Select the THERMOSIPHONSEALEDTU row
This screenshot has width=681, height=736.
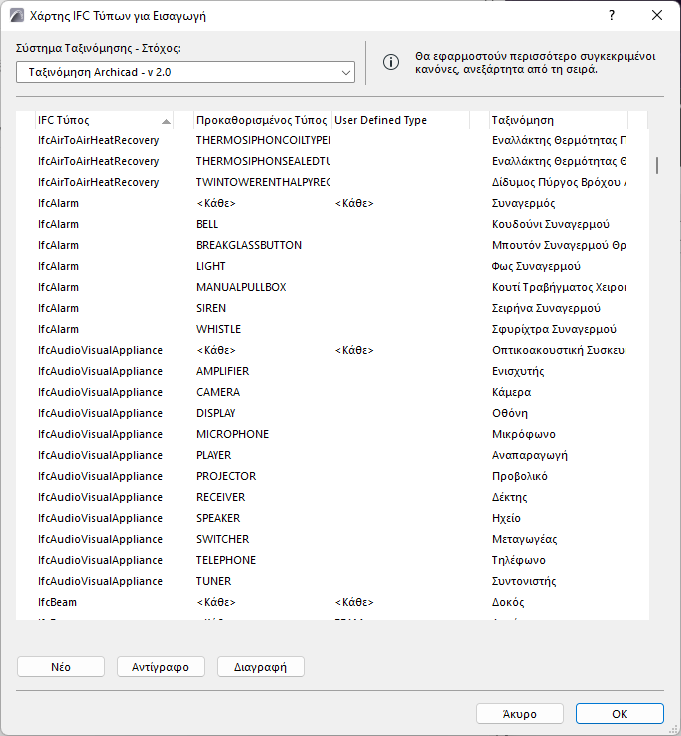pyautogui.click(x=332, y=161)
